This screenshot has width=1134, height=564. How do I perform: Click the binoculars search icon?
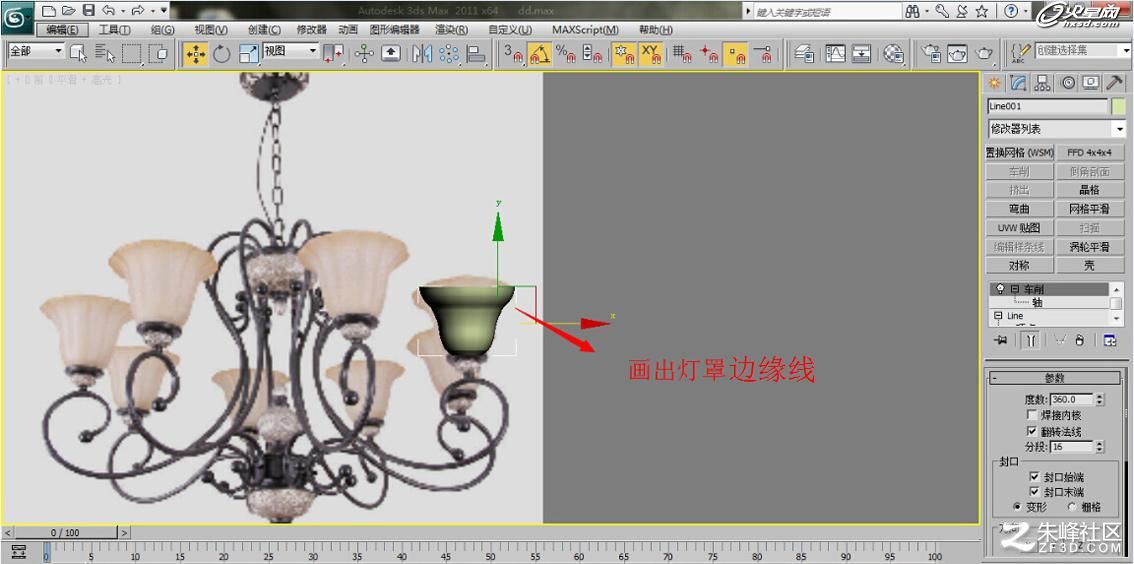[x=913, y=11]
